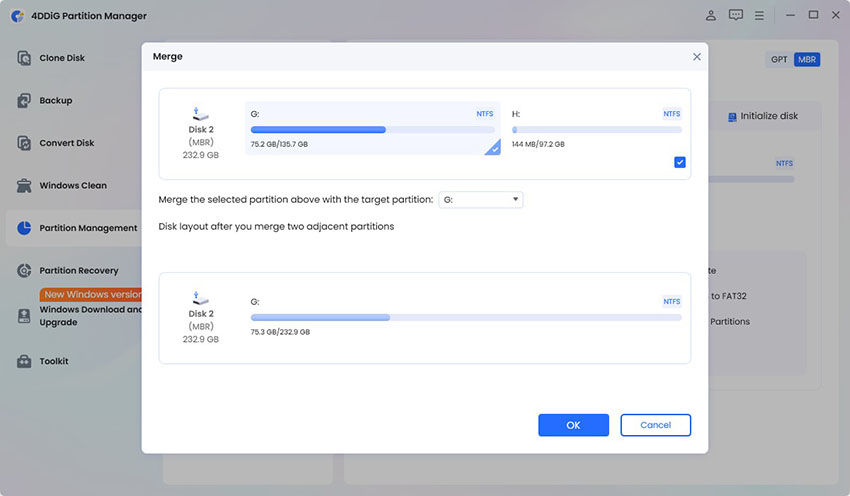The width and height of the screenshot is (850, 496).
Task: Click NTFS label in background window
Action: tap(784, 163)
